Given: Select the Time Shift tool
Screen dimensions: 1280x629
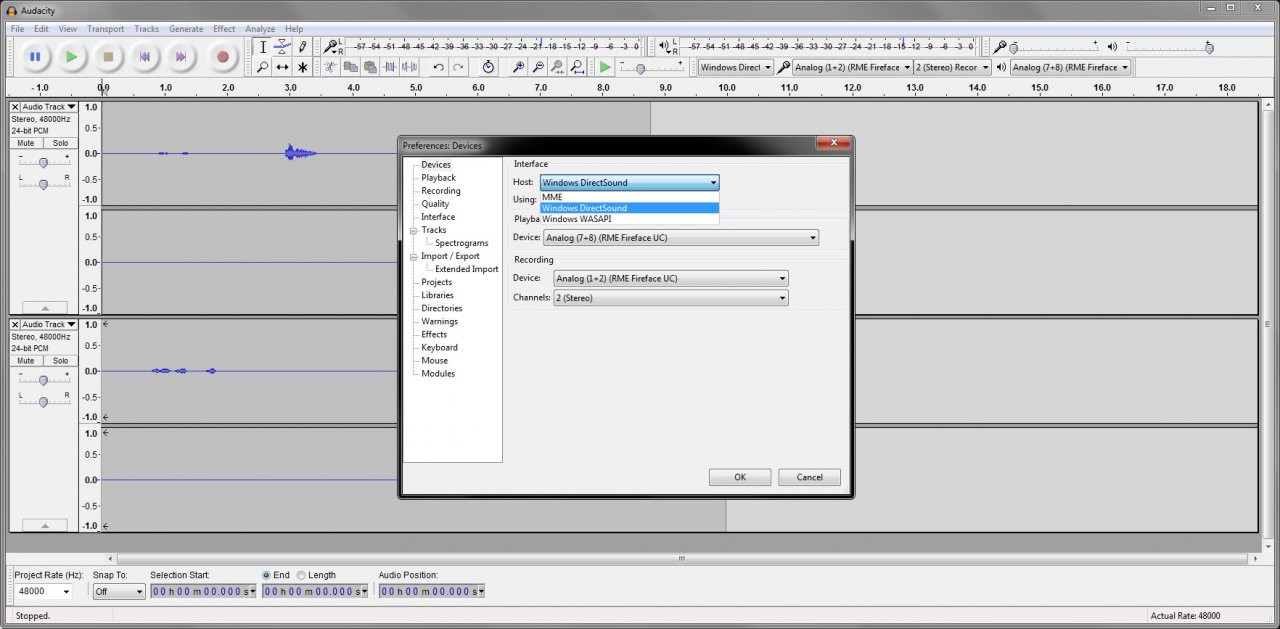Looking at the screenshot, I should [282, 67].
